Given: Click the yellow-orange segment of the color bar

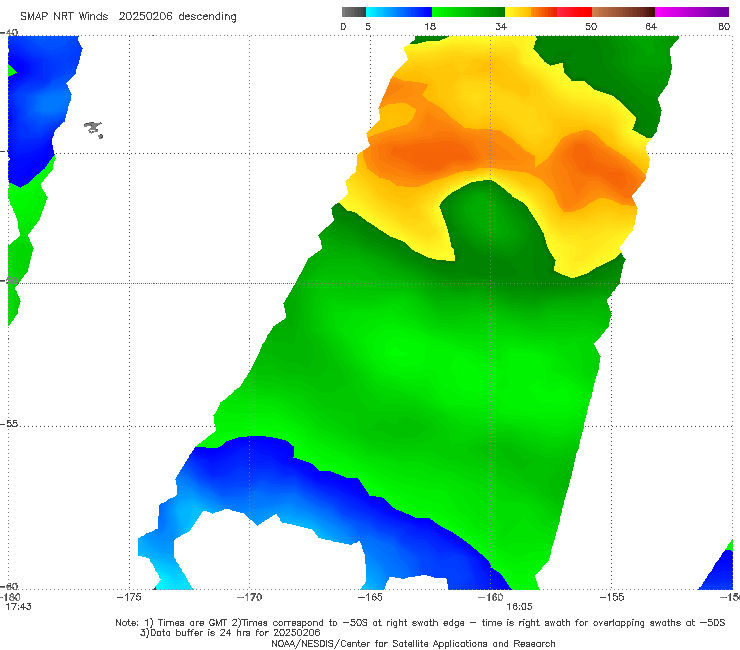Looking at the screenshot, I should click(x=531, y=12).
